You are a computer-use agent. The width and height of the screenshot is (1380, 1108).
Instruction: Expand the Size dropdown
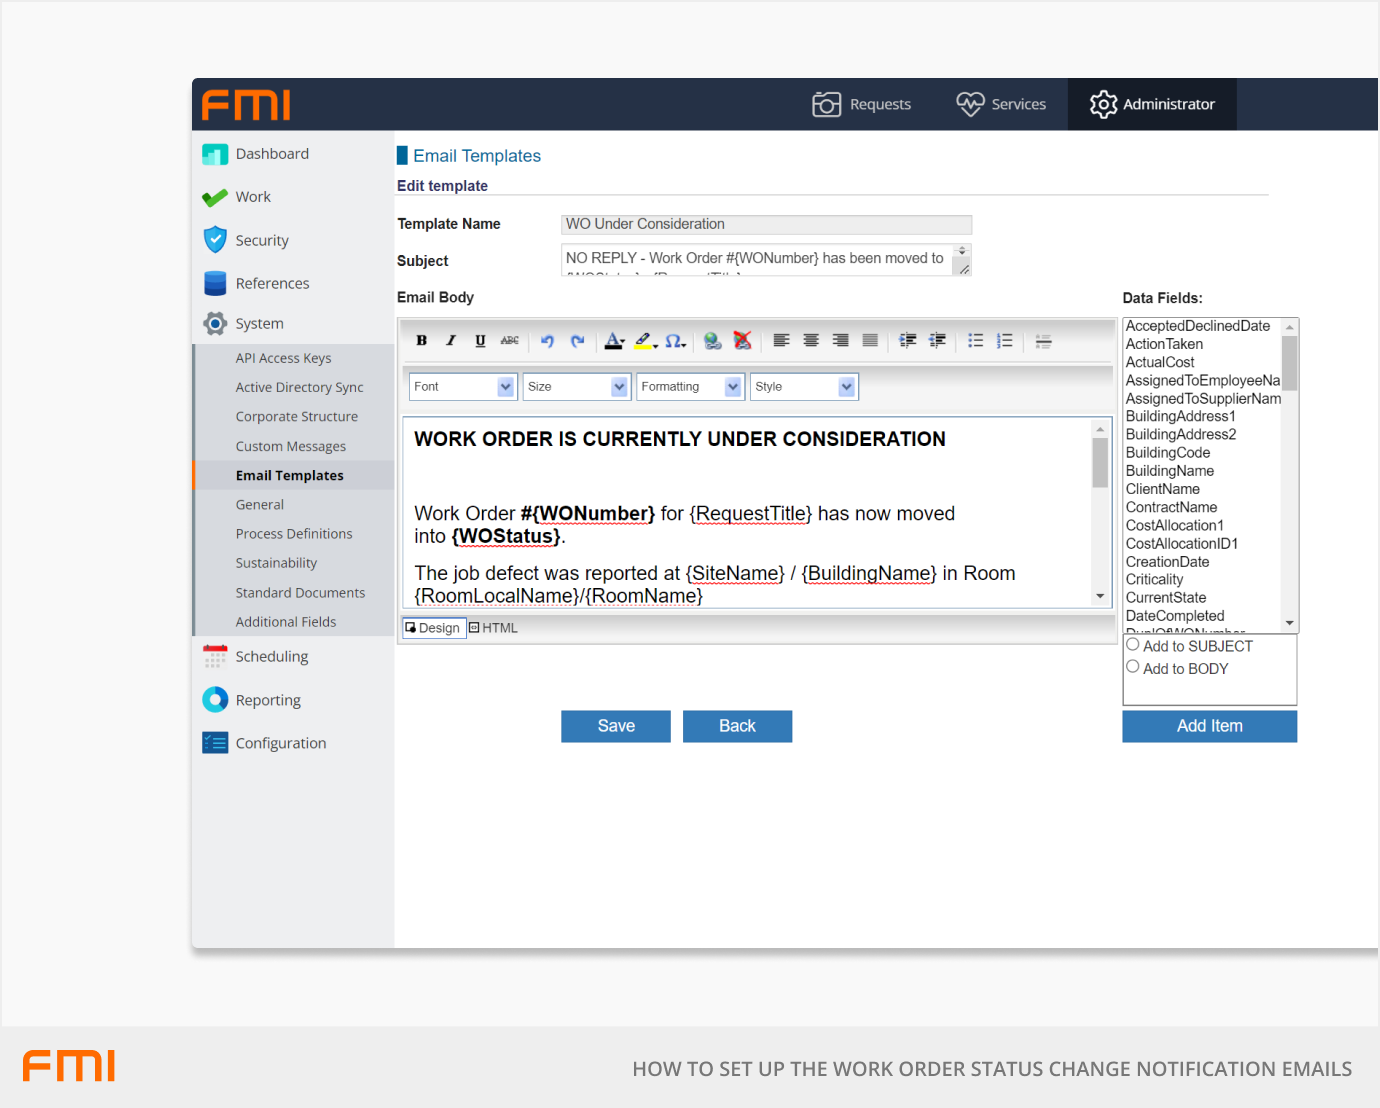pyautogui.click(x=576, y=387)
